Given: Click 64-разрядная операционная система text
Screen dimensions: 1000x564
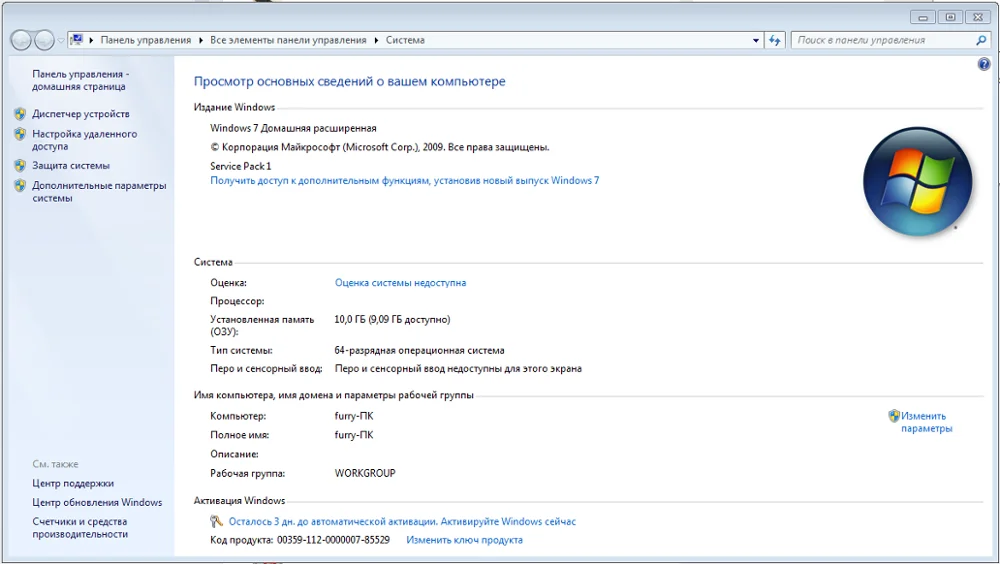Looking at the screenshot, I should coord(419,350).
